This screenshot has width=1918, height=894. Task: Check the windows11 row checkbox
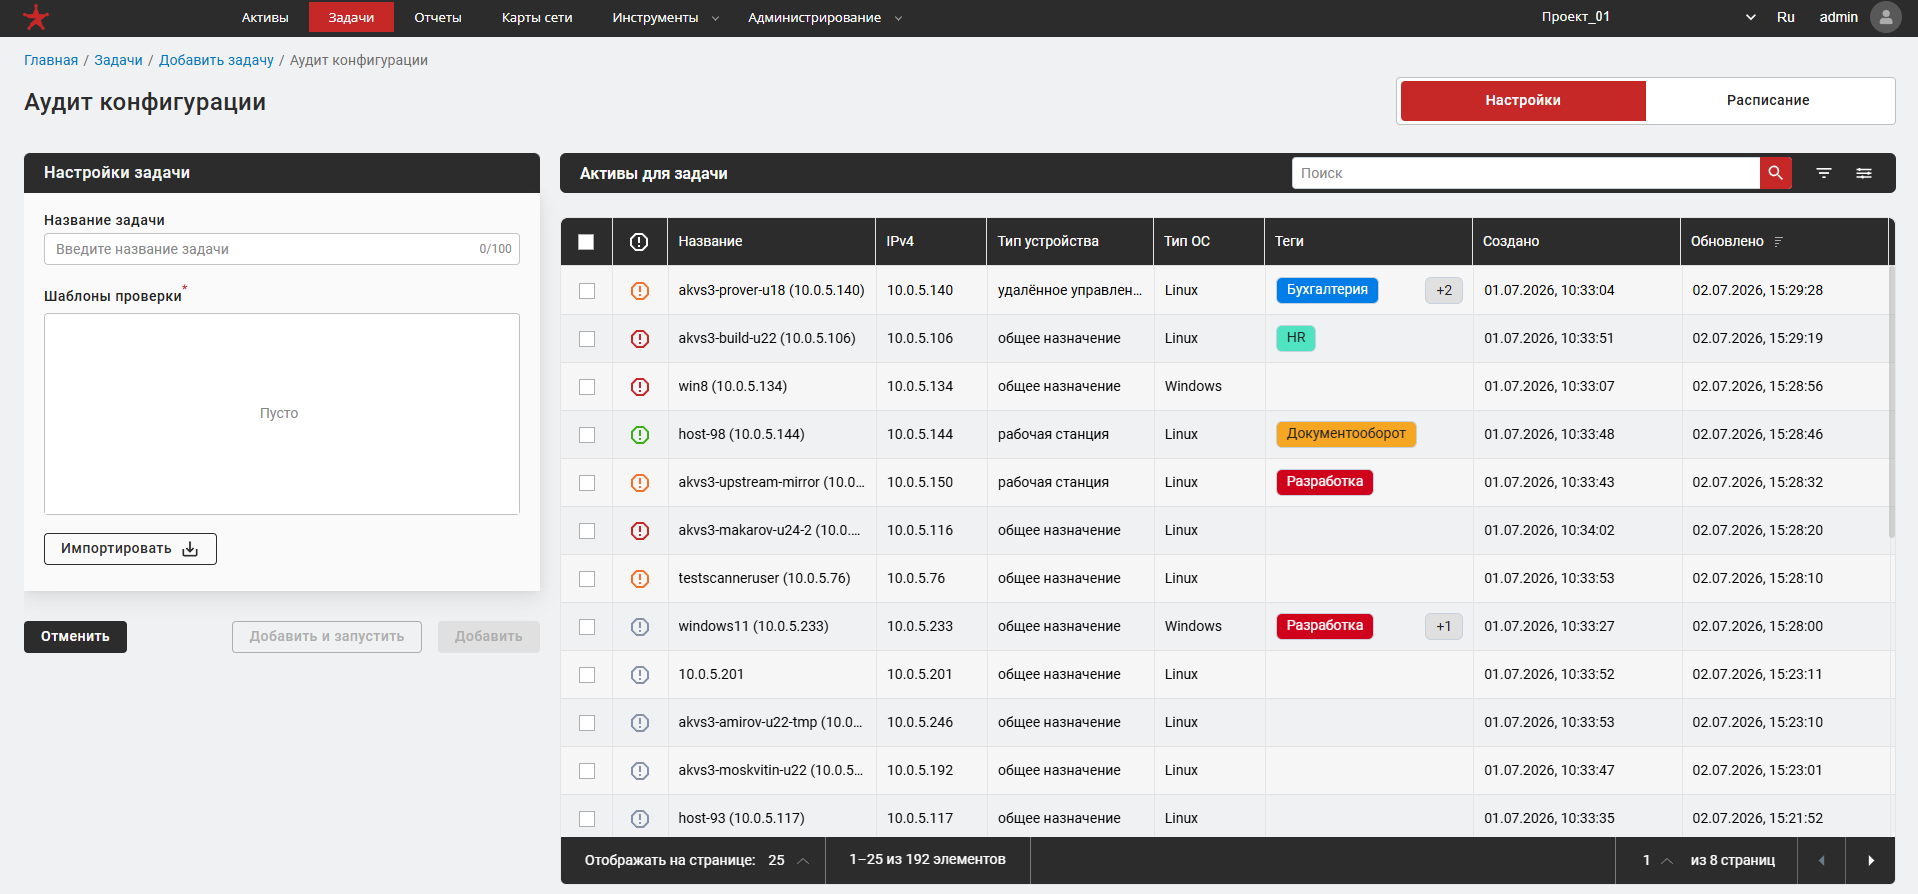pyautogui.click(x=587, y=627)
